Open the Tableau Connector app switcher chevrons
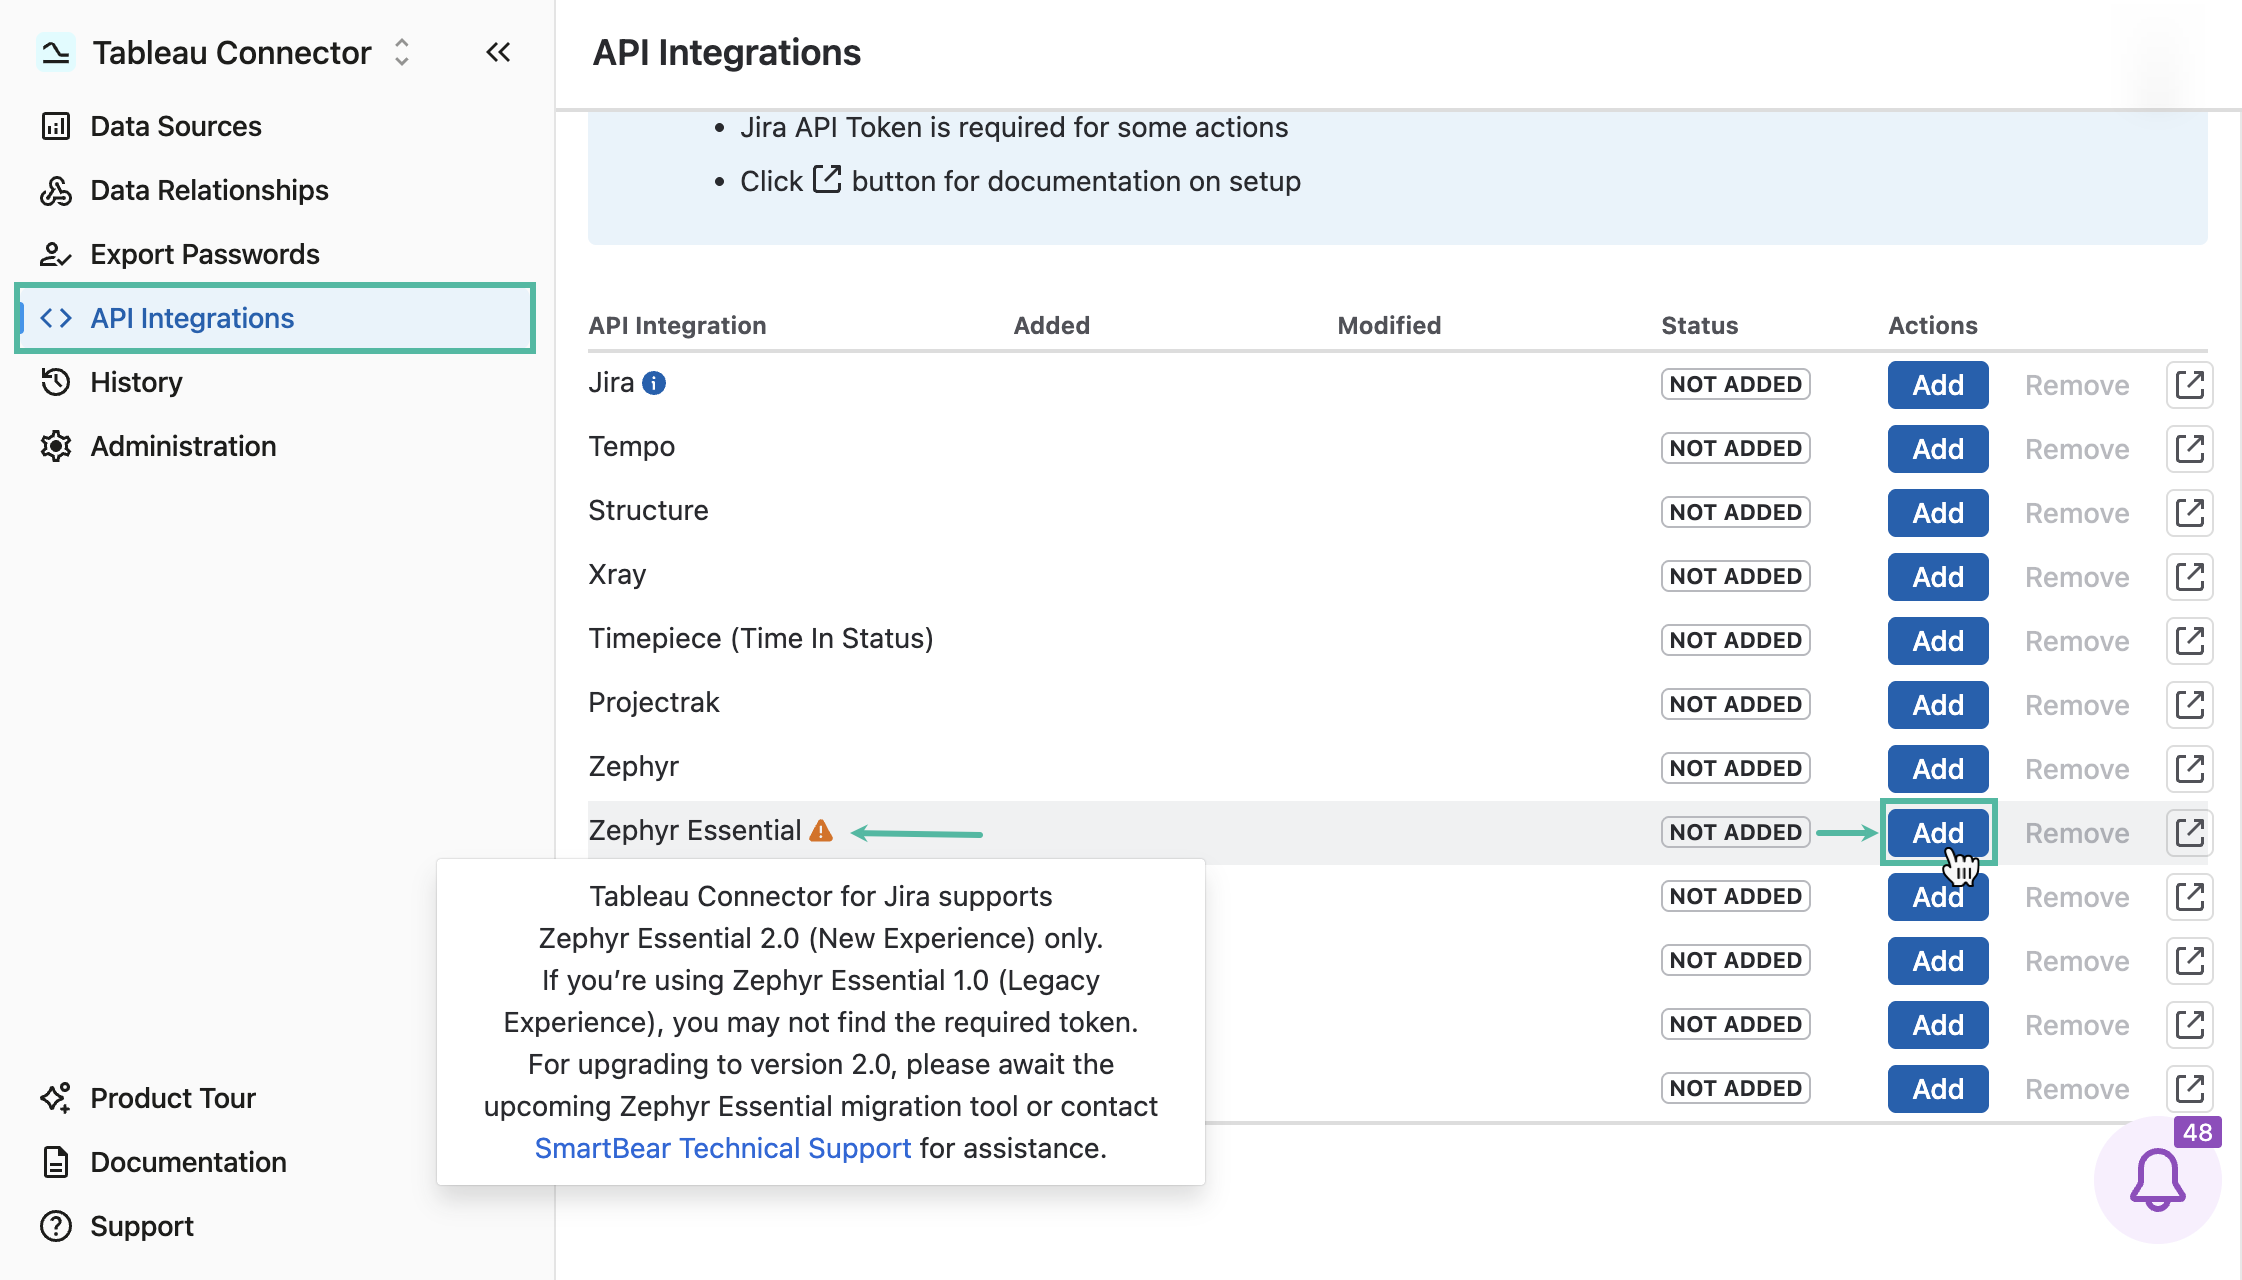Viewport: 2242px width, 1280px height. (x=402, y=52)
